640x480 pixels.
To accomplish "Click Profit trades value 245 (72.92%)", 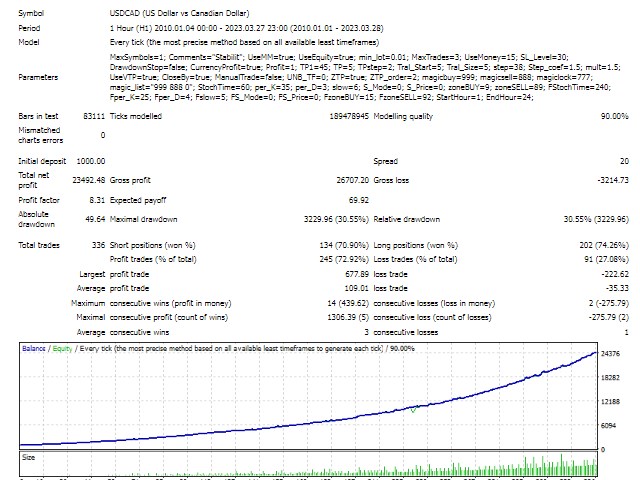I will coord(344,259).
